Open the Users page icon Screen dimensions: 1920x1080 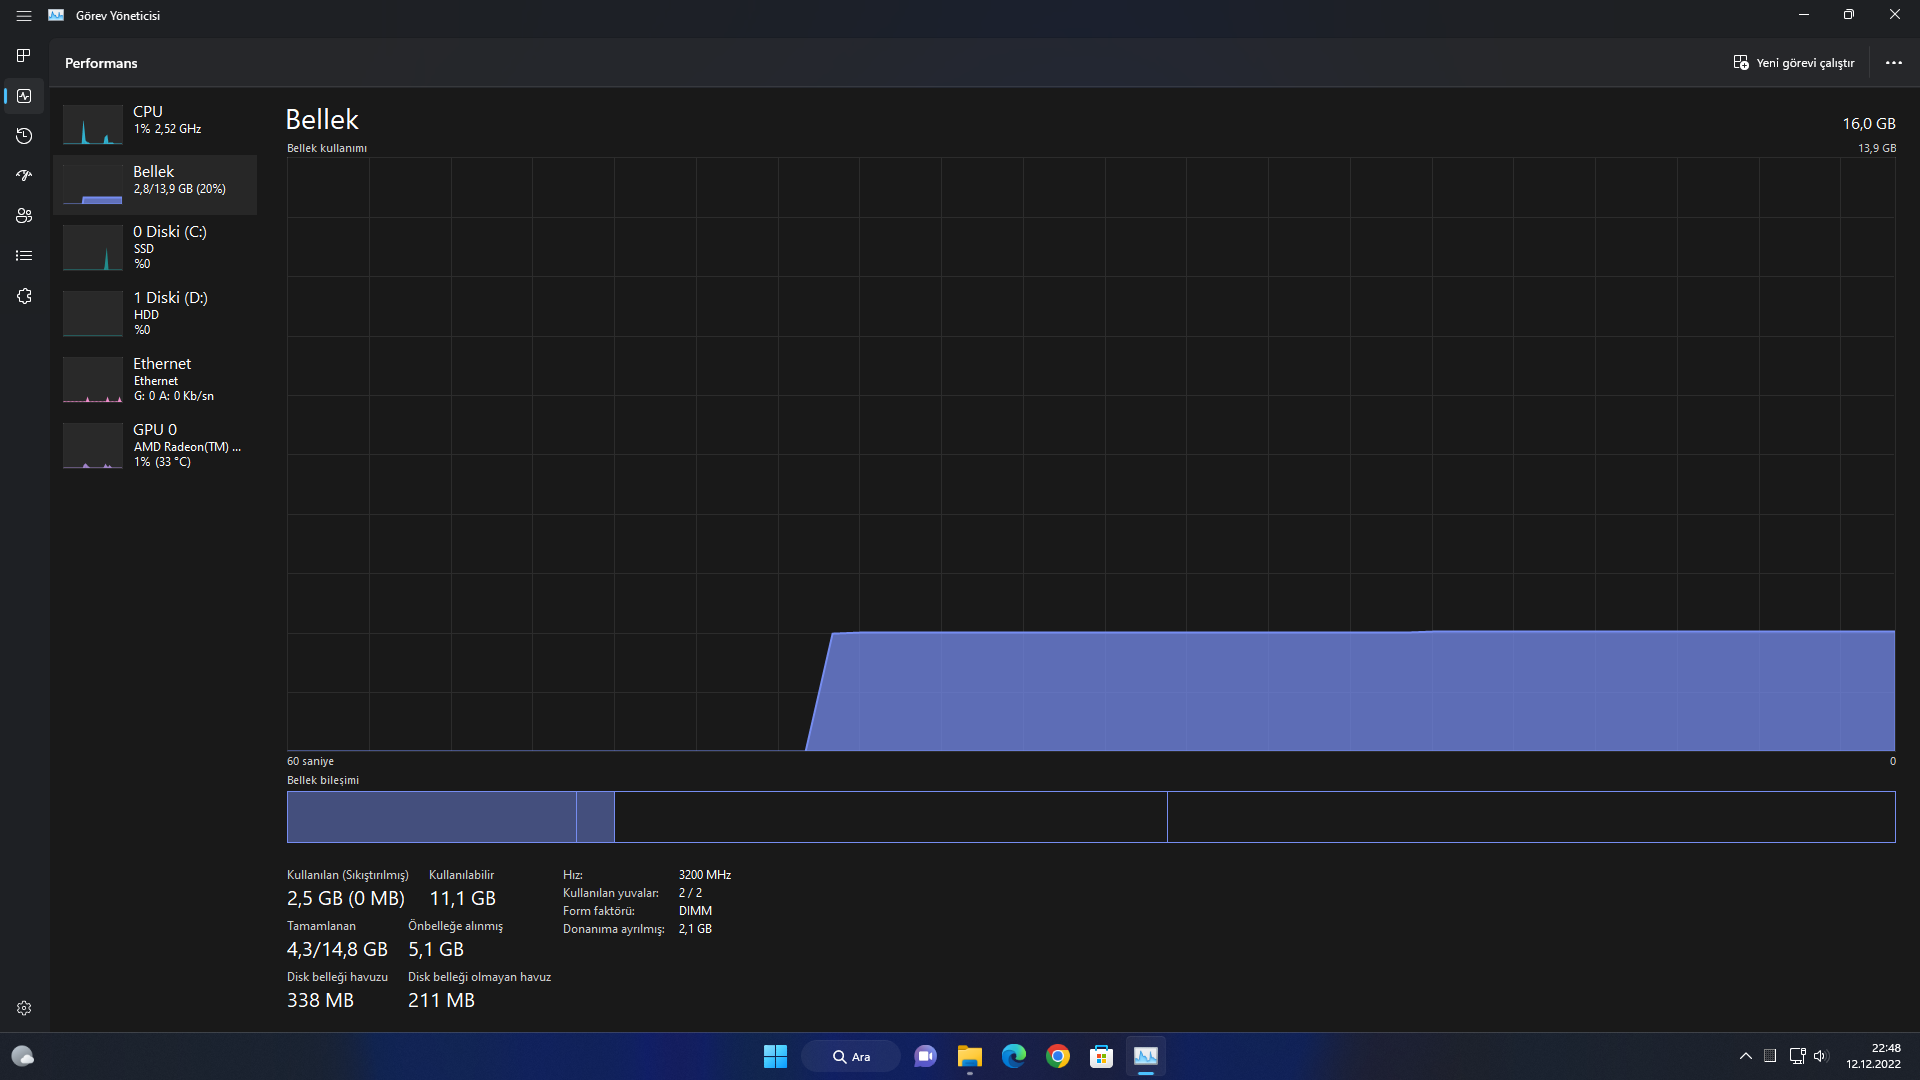coord(24,216)
